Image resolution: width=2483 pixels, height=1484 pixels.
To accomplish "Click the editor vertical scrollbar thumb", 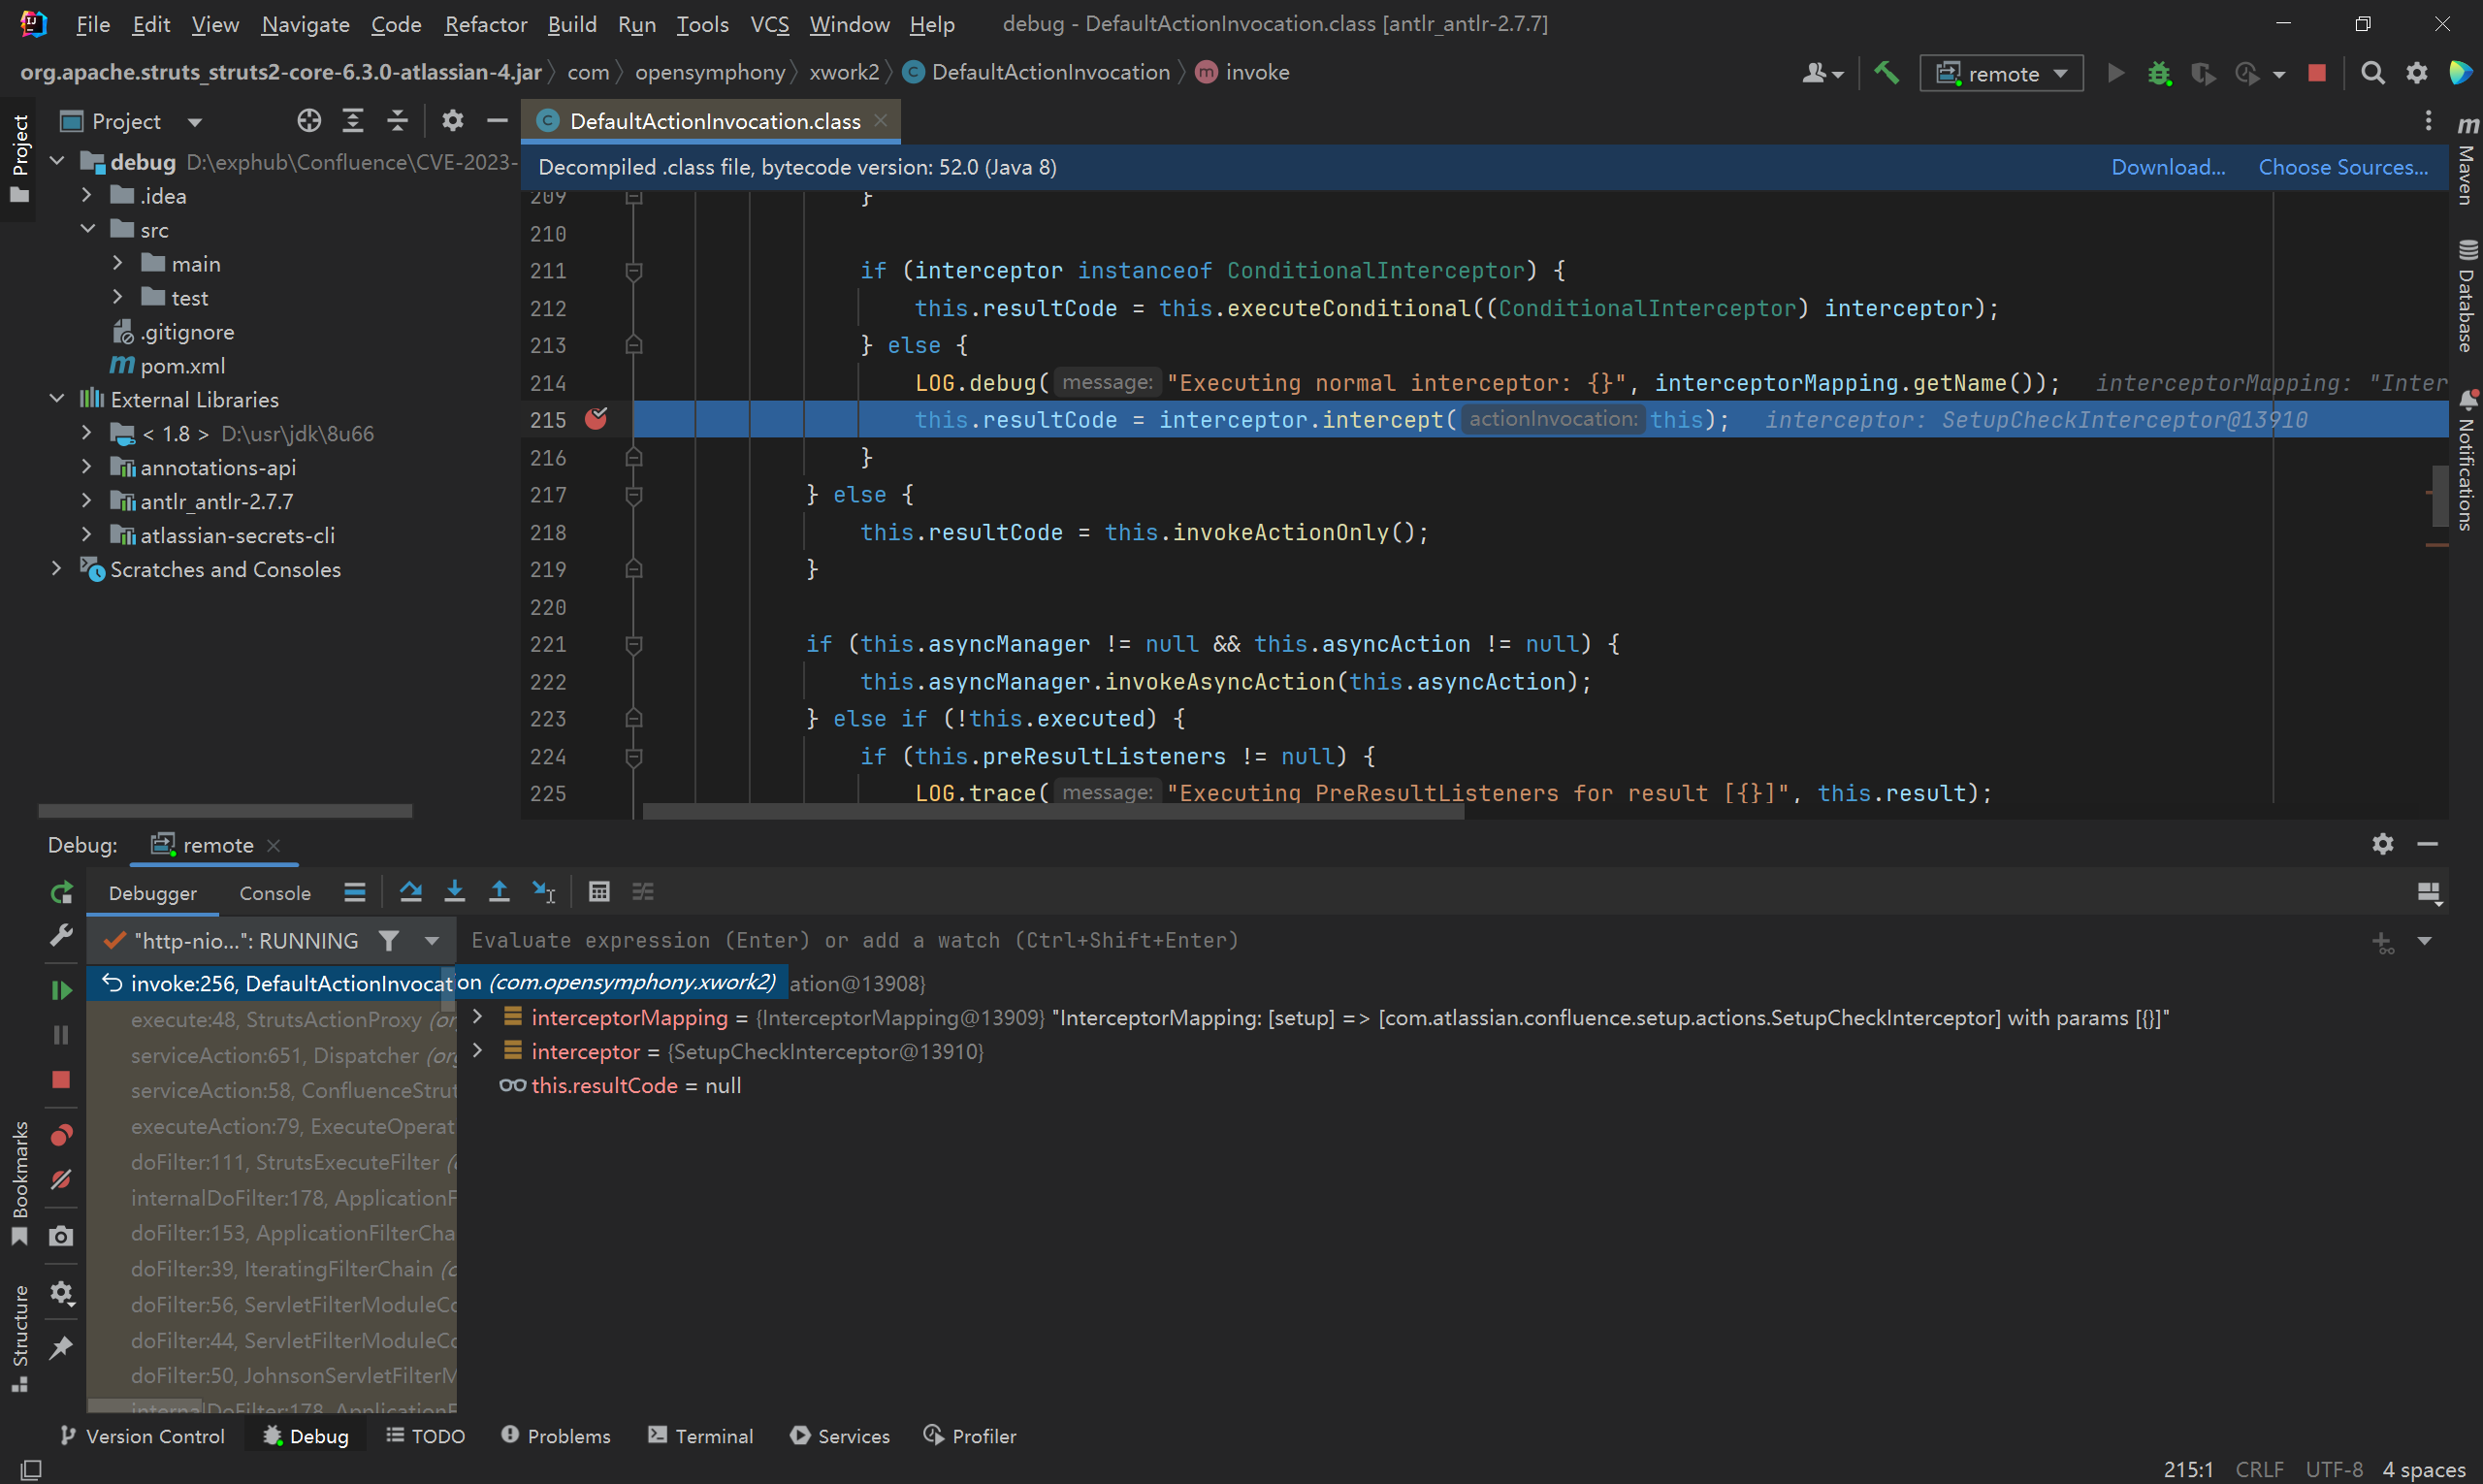I will tap(2438, 494).
